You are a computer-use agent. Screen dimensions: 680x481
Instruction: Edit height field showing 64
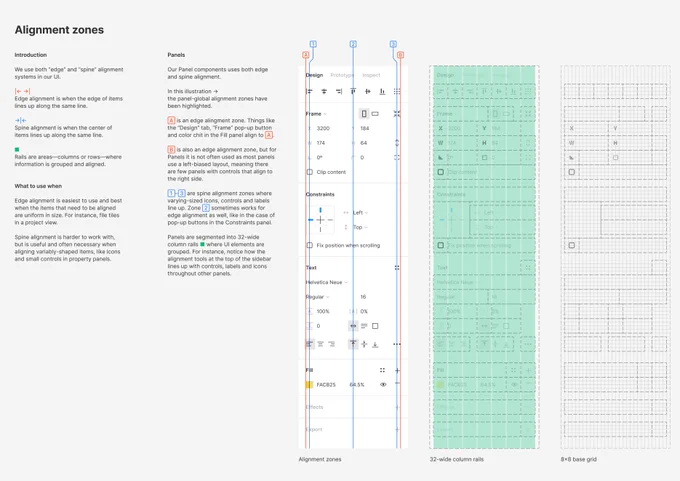363,143
